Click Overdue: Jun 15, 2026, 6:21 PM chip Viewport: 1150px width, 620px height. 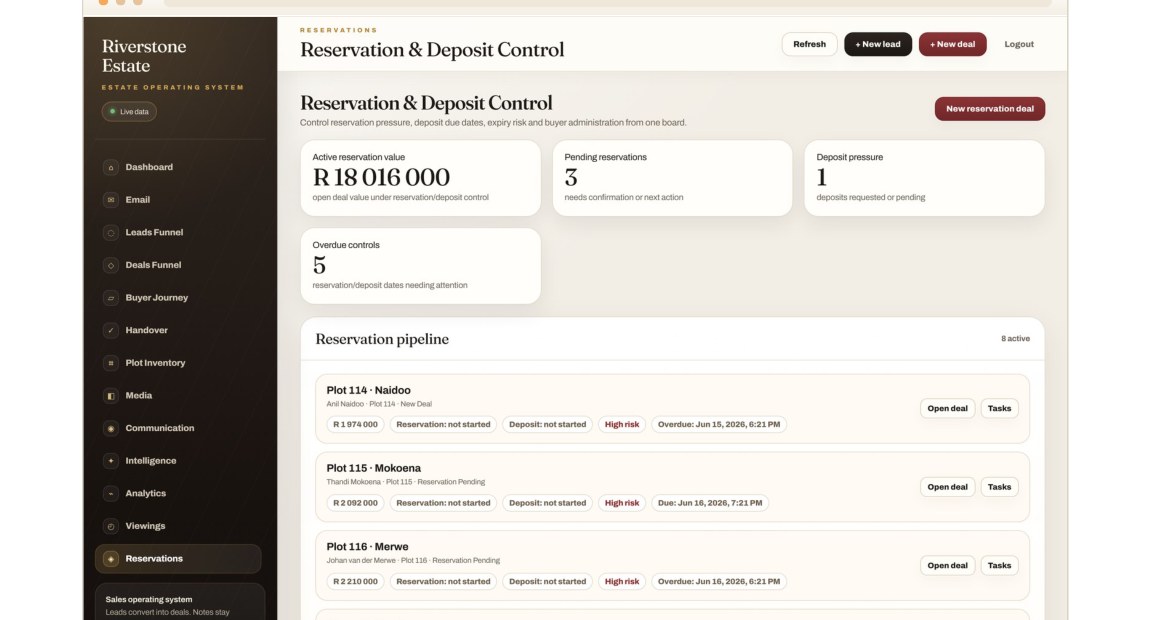tap(719, 425)
